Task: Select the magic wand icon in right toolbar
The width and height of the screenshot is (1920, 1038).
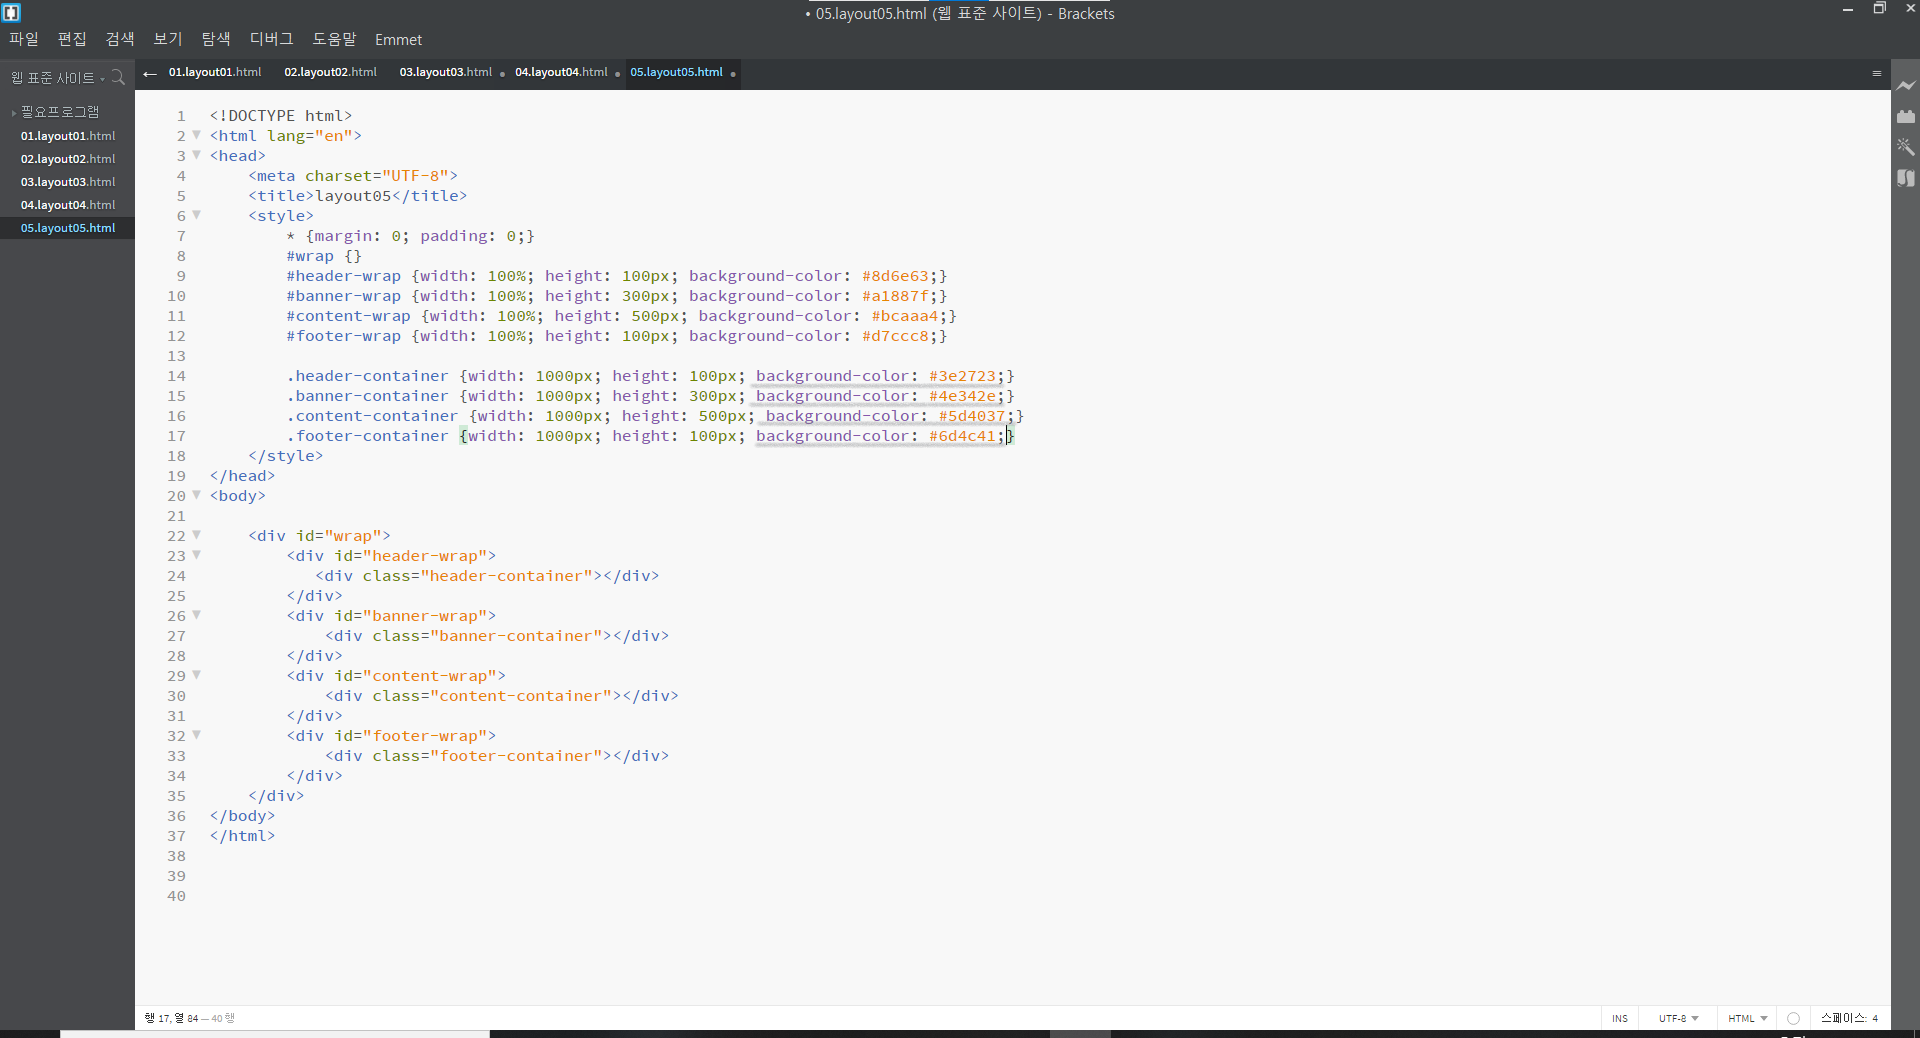Action: 1906,147
